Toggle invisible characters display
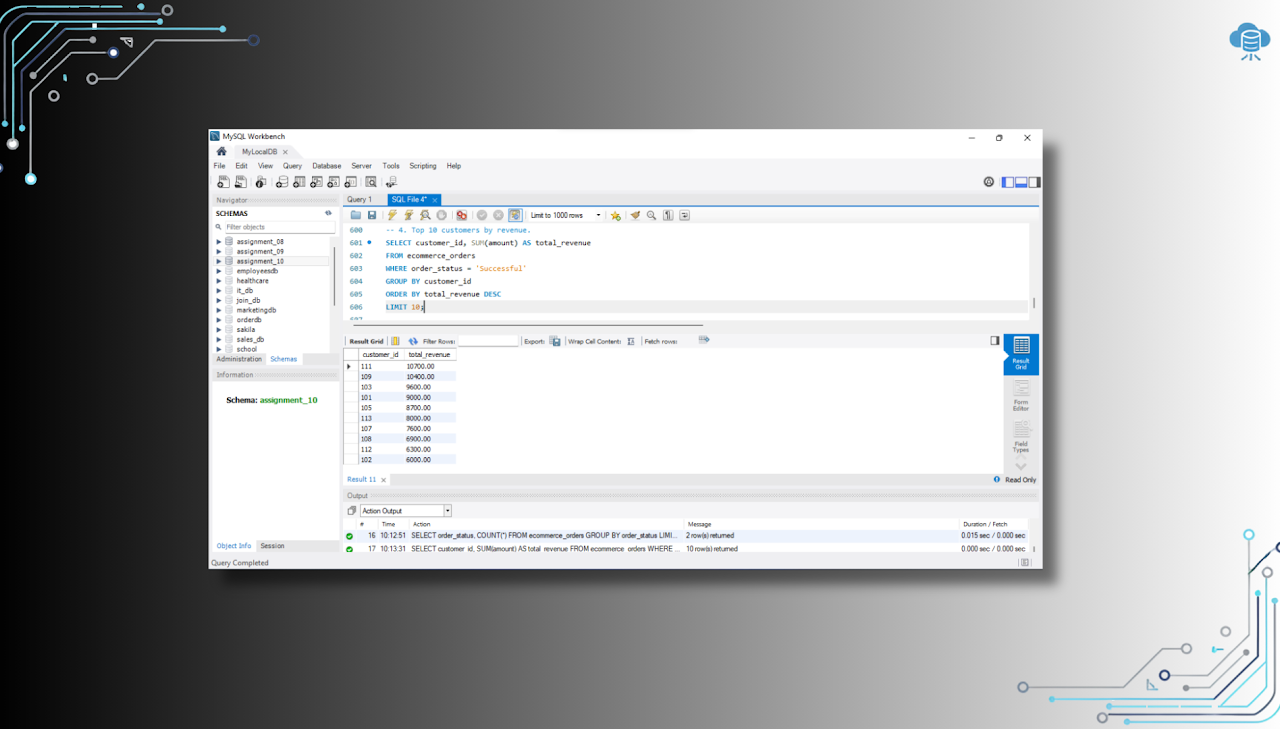This screenshot has width=1280, height=729. [x=668, y=215]
